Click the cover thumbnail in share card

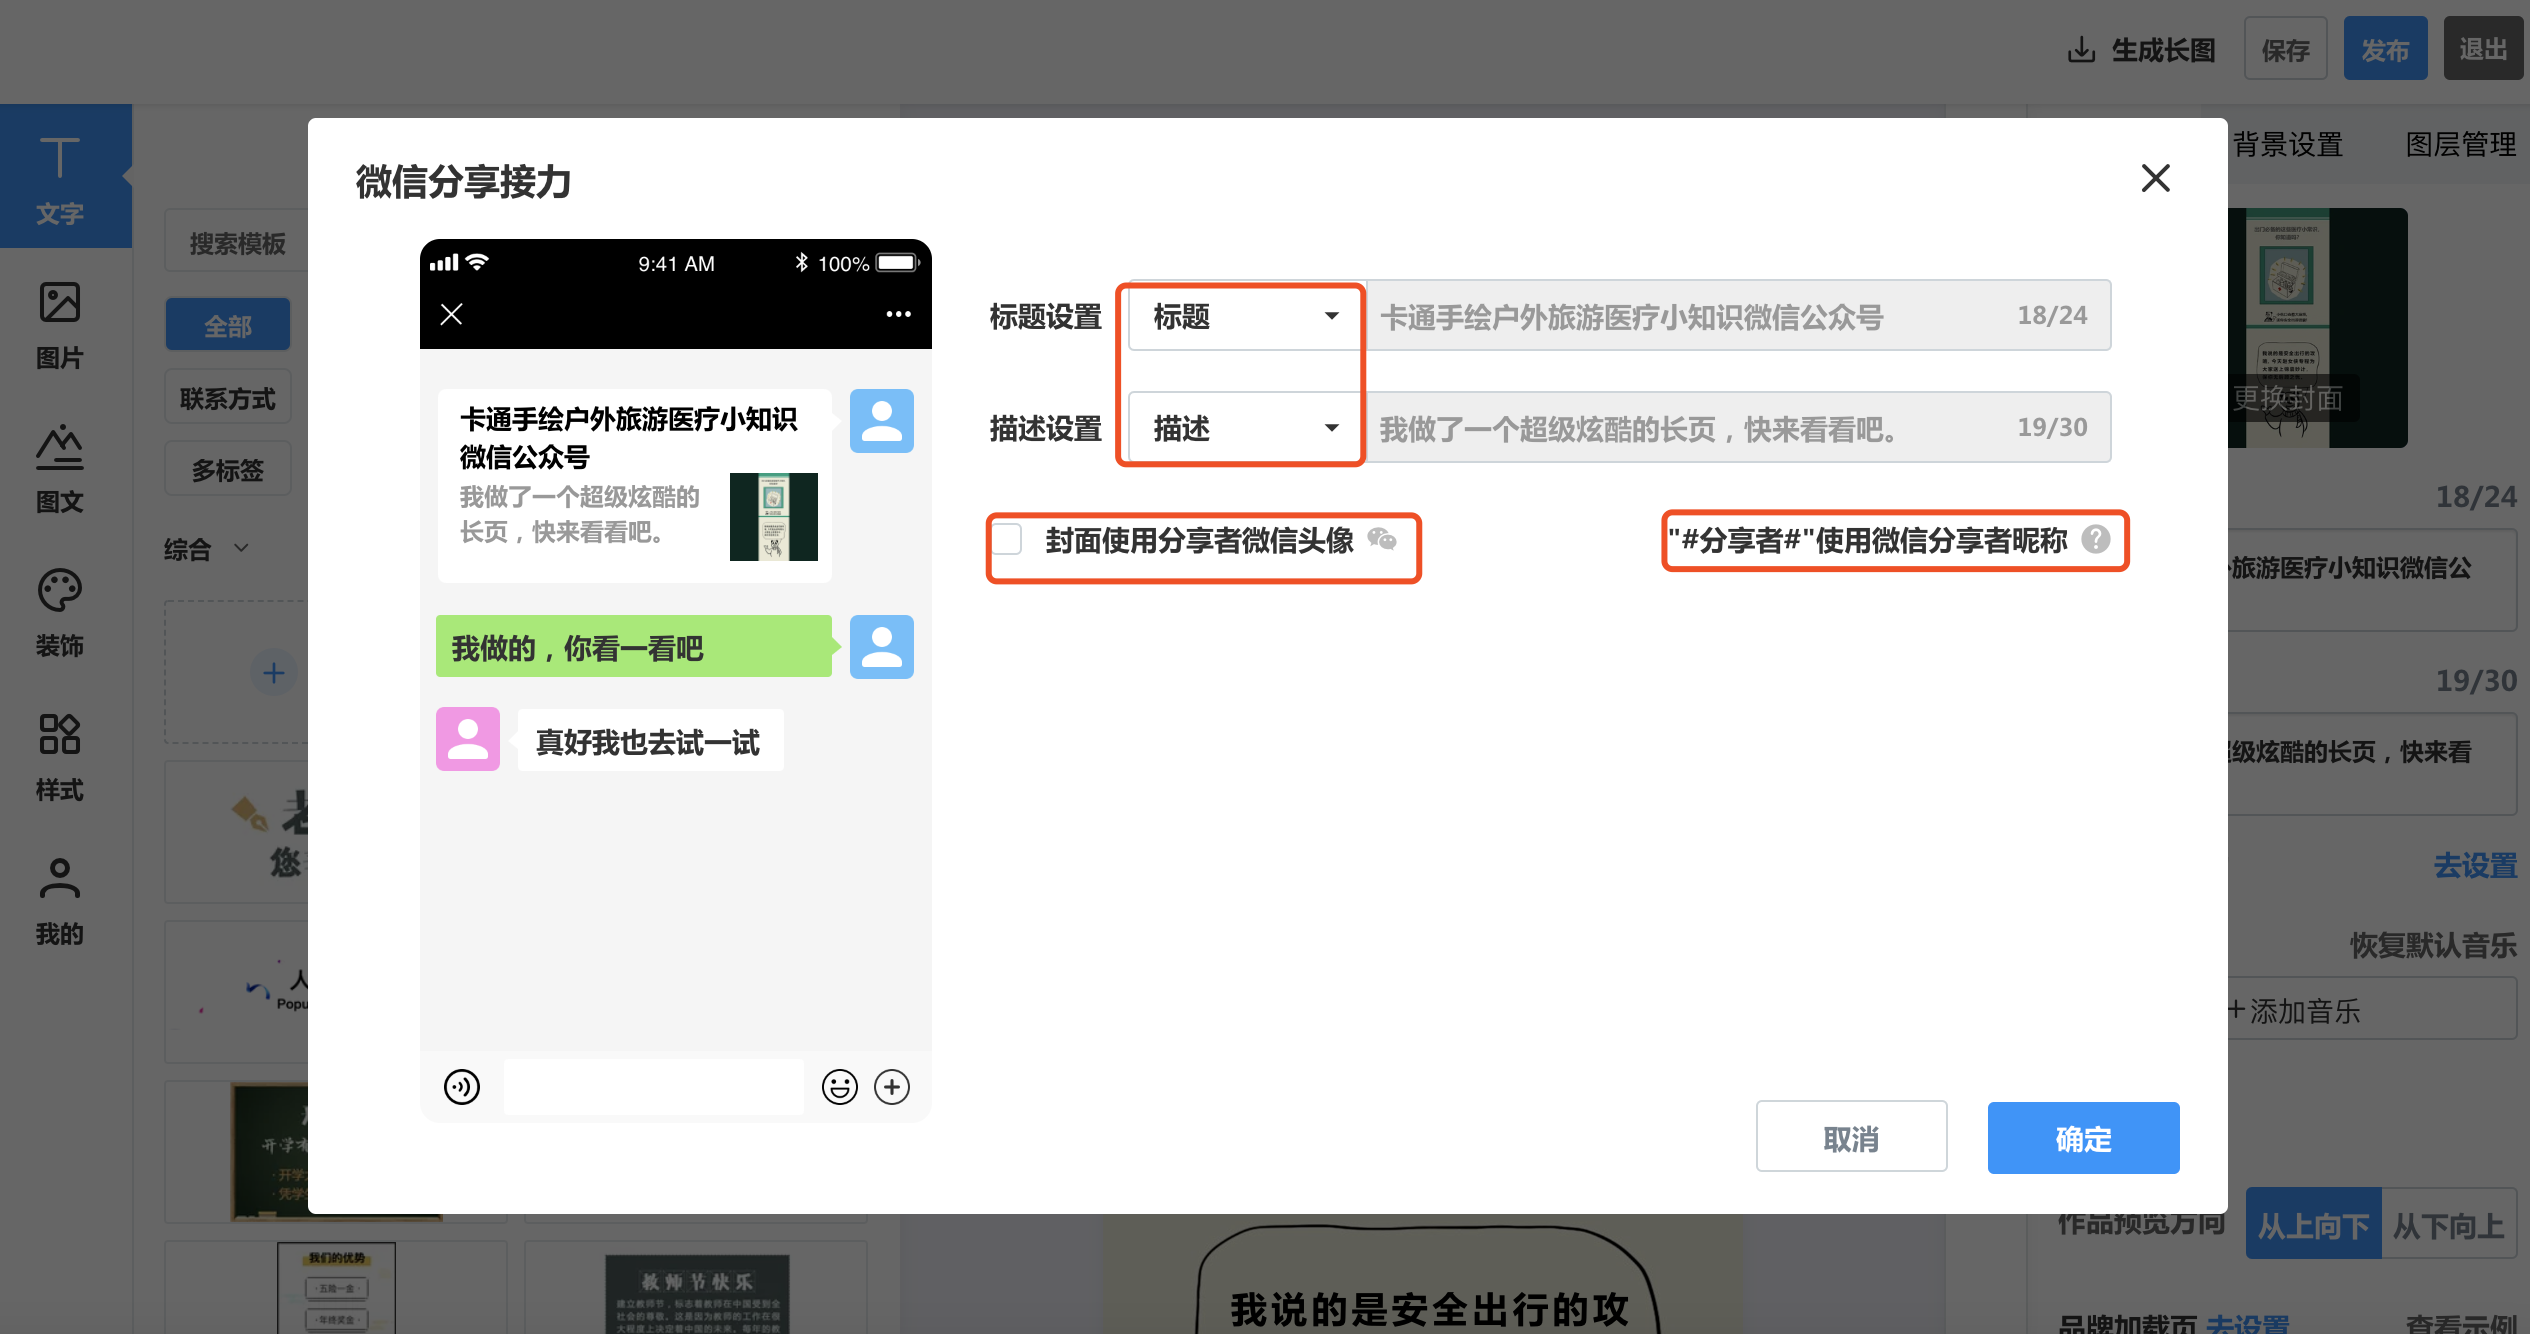tap(773, 516)
